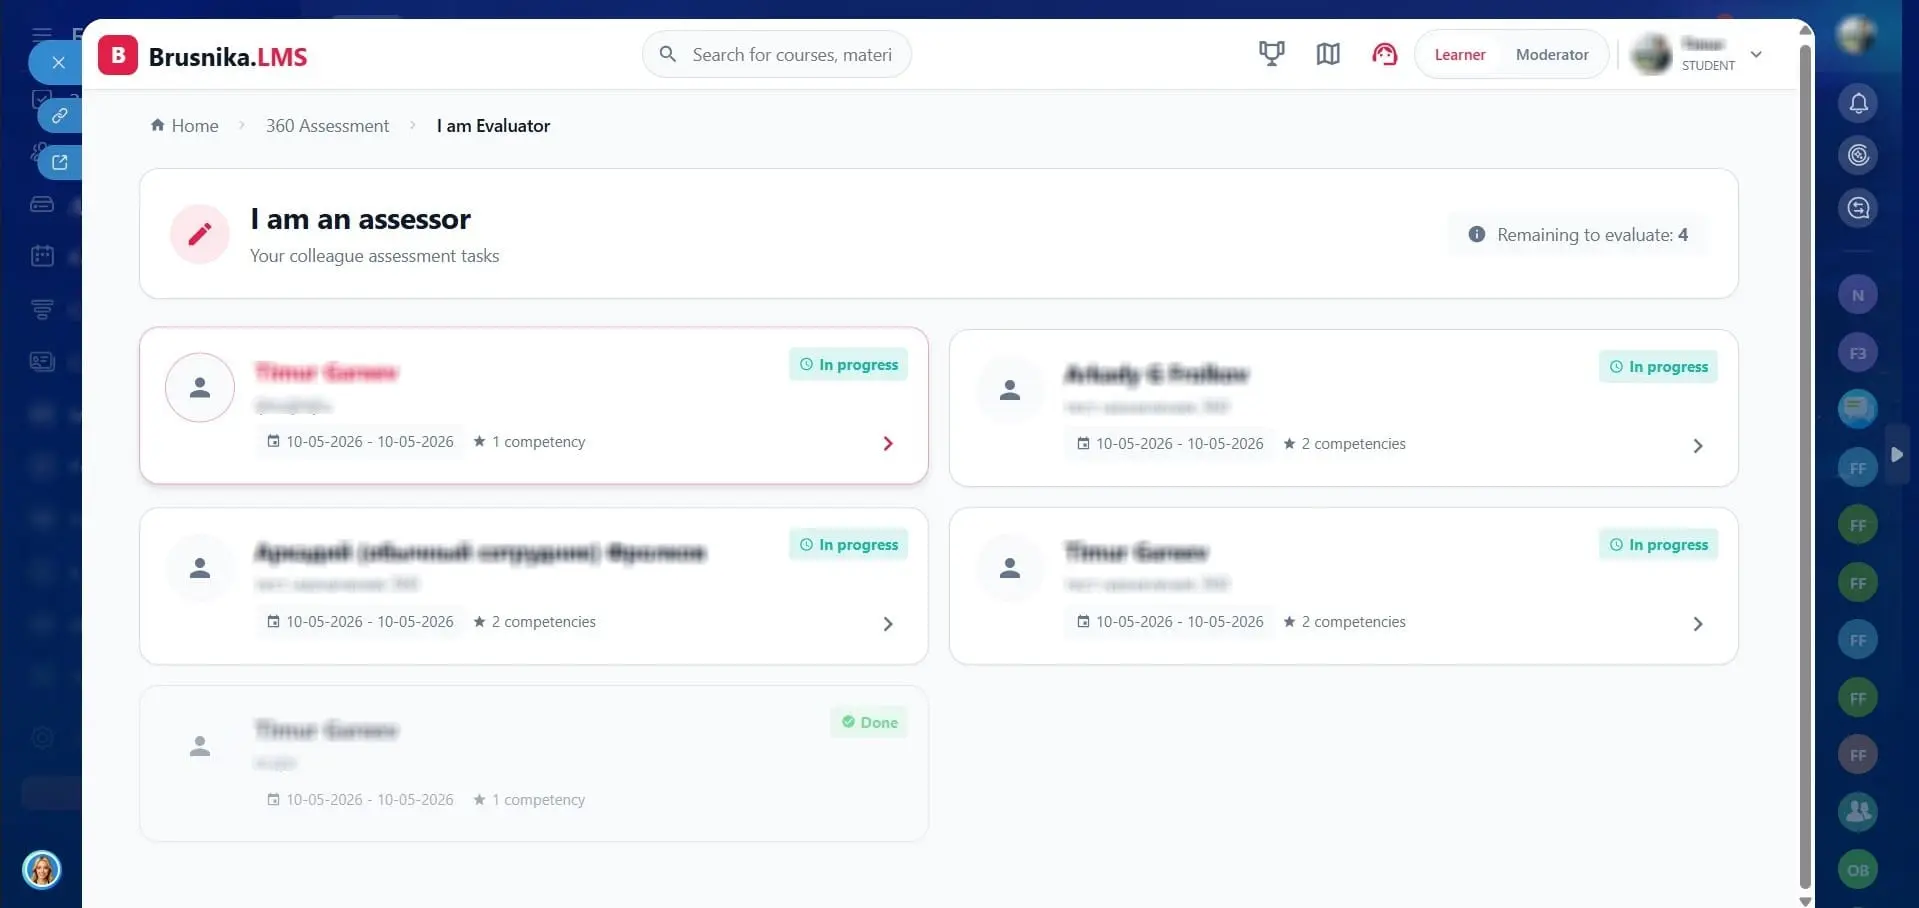Image resolution: width=1919 pixels, height=908 pixels.
Task: Open the F3 contact bubble
Action: tap(1858, 352)
